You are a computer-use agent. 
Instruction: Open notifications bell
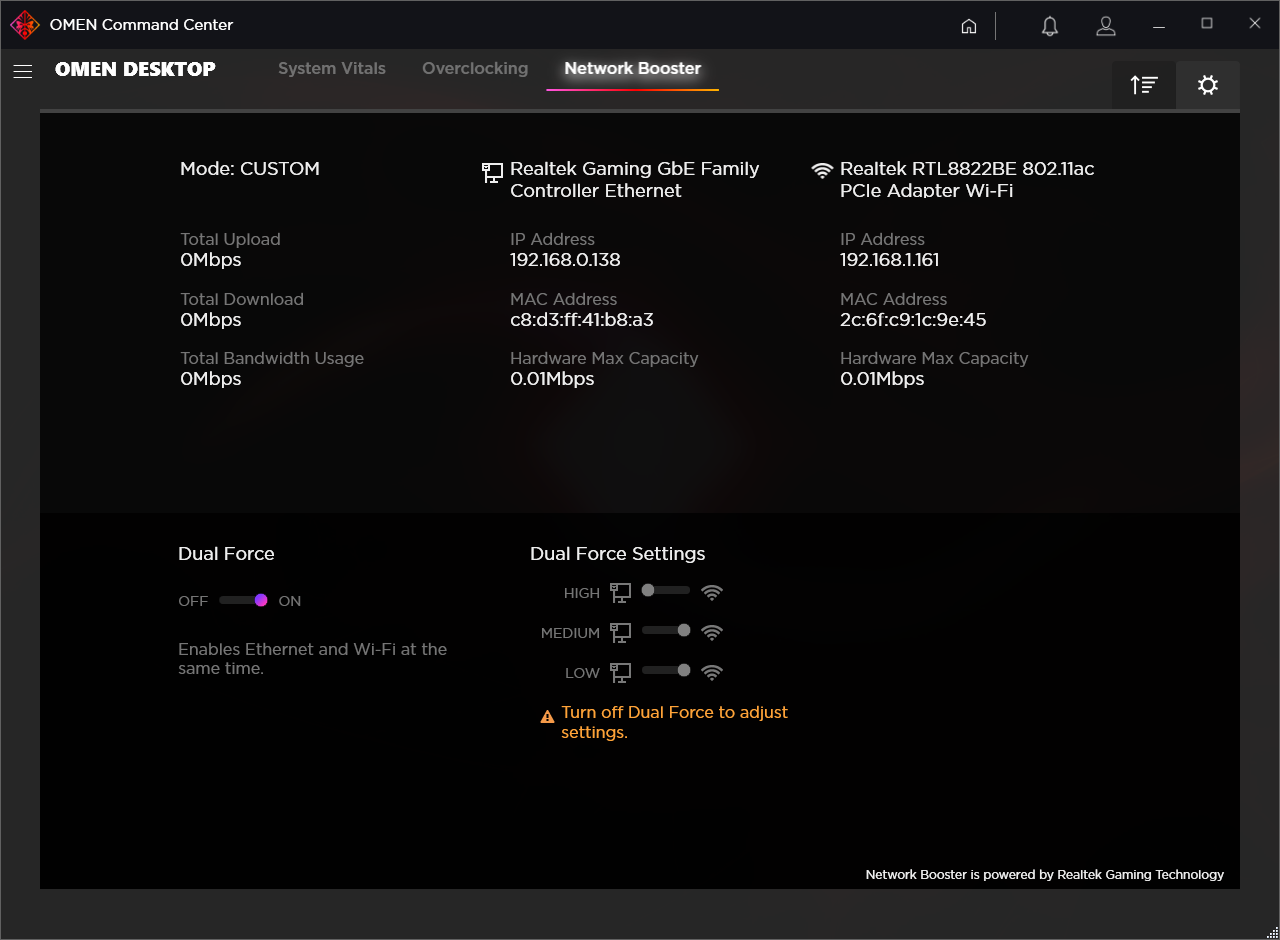click(1050, 26)
